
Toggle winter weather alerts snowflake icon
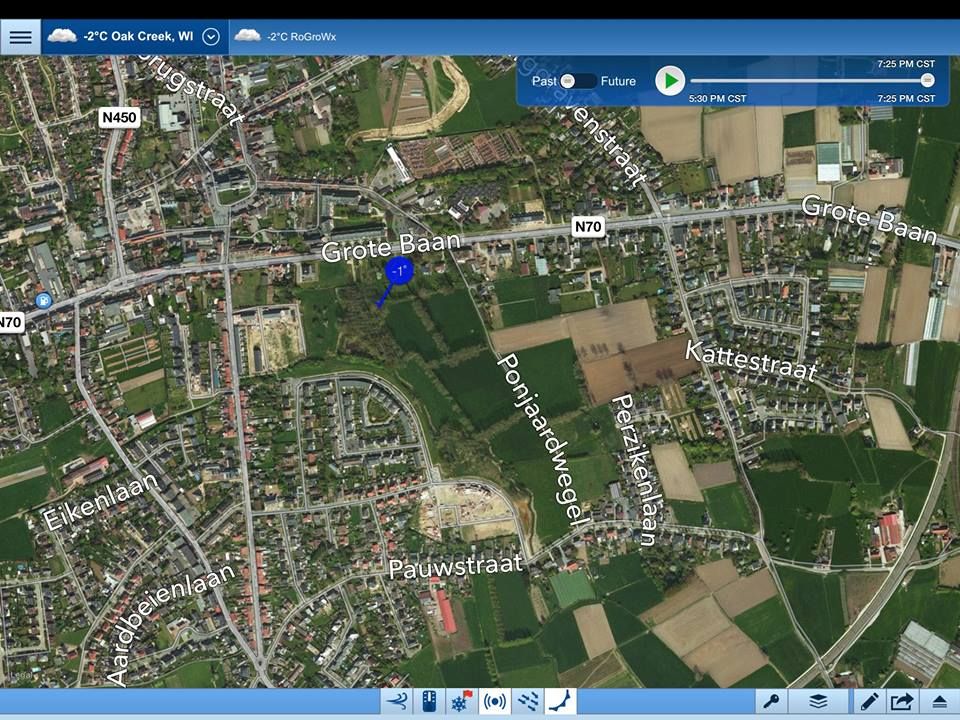(x=462, y=702)
